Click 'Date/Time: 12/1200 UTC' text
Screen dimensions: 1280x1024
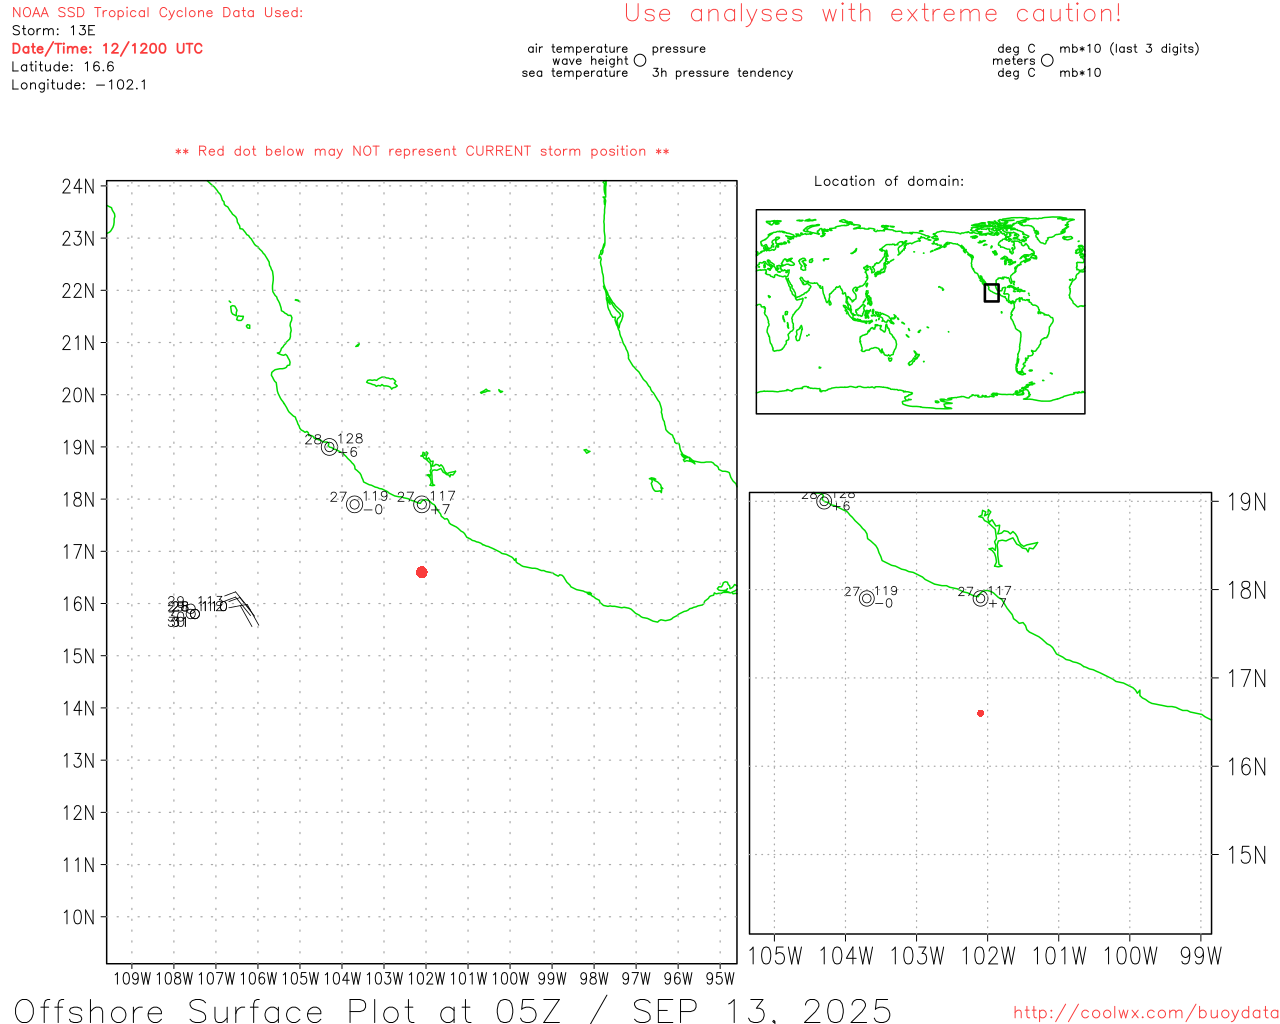point(107,49)
